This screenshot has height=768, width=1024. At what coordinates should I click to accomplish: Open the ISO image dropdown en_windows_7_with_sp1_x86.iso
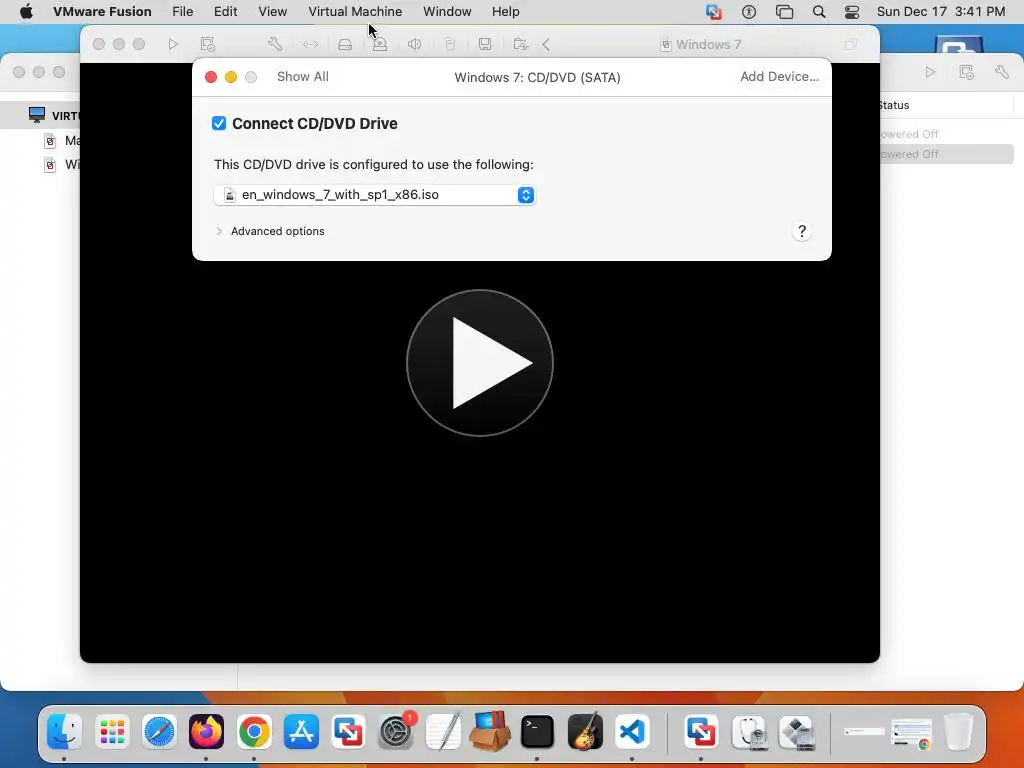click(375, 195)
